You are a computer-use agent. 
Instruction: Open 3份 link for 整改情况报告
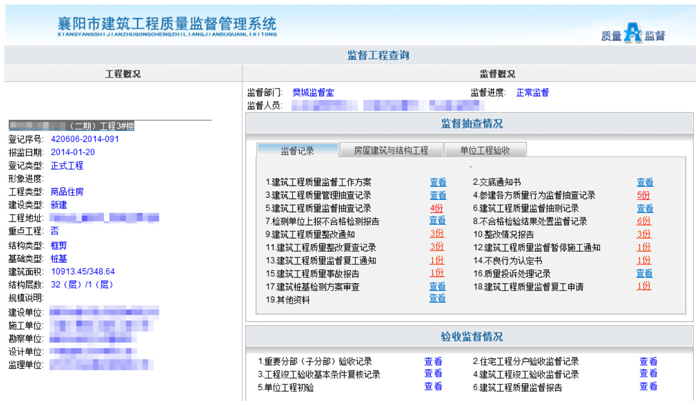point(643,234)
